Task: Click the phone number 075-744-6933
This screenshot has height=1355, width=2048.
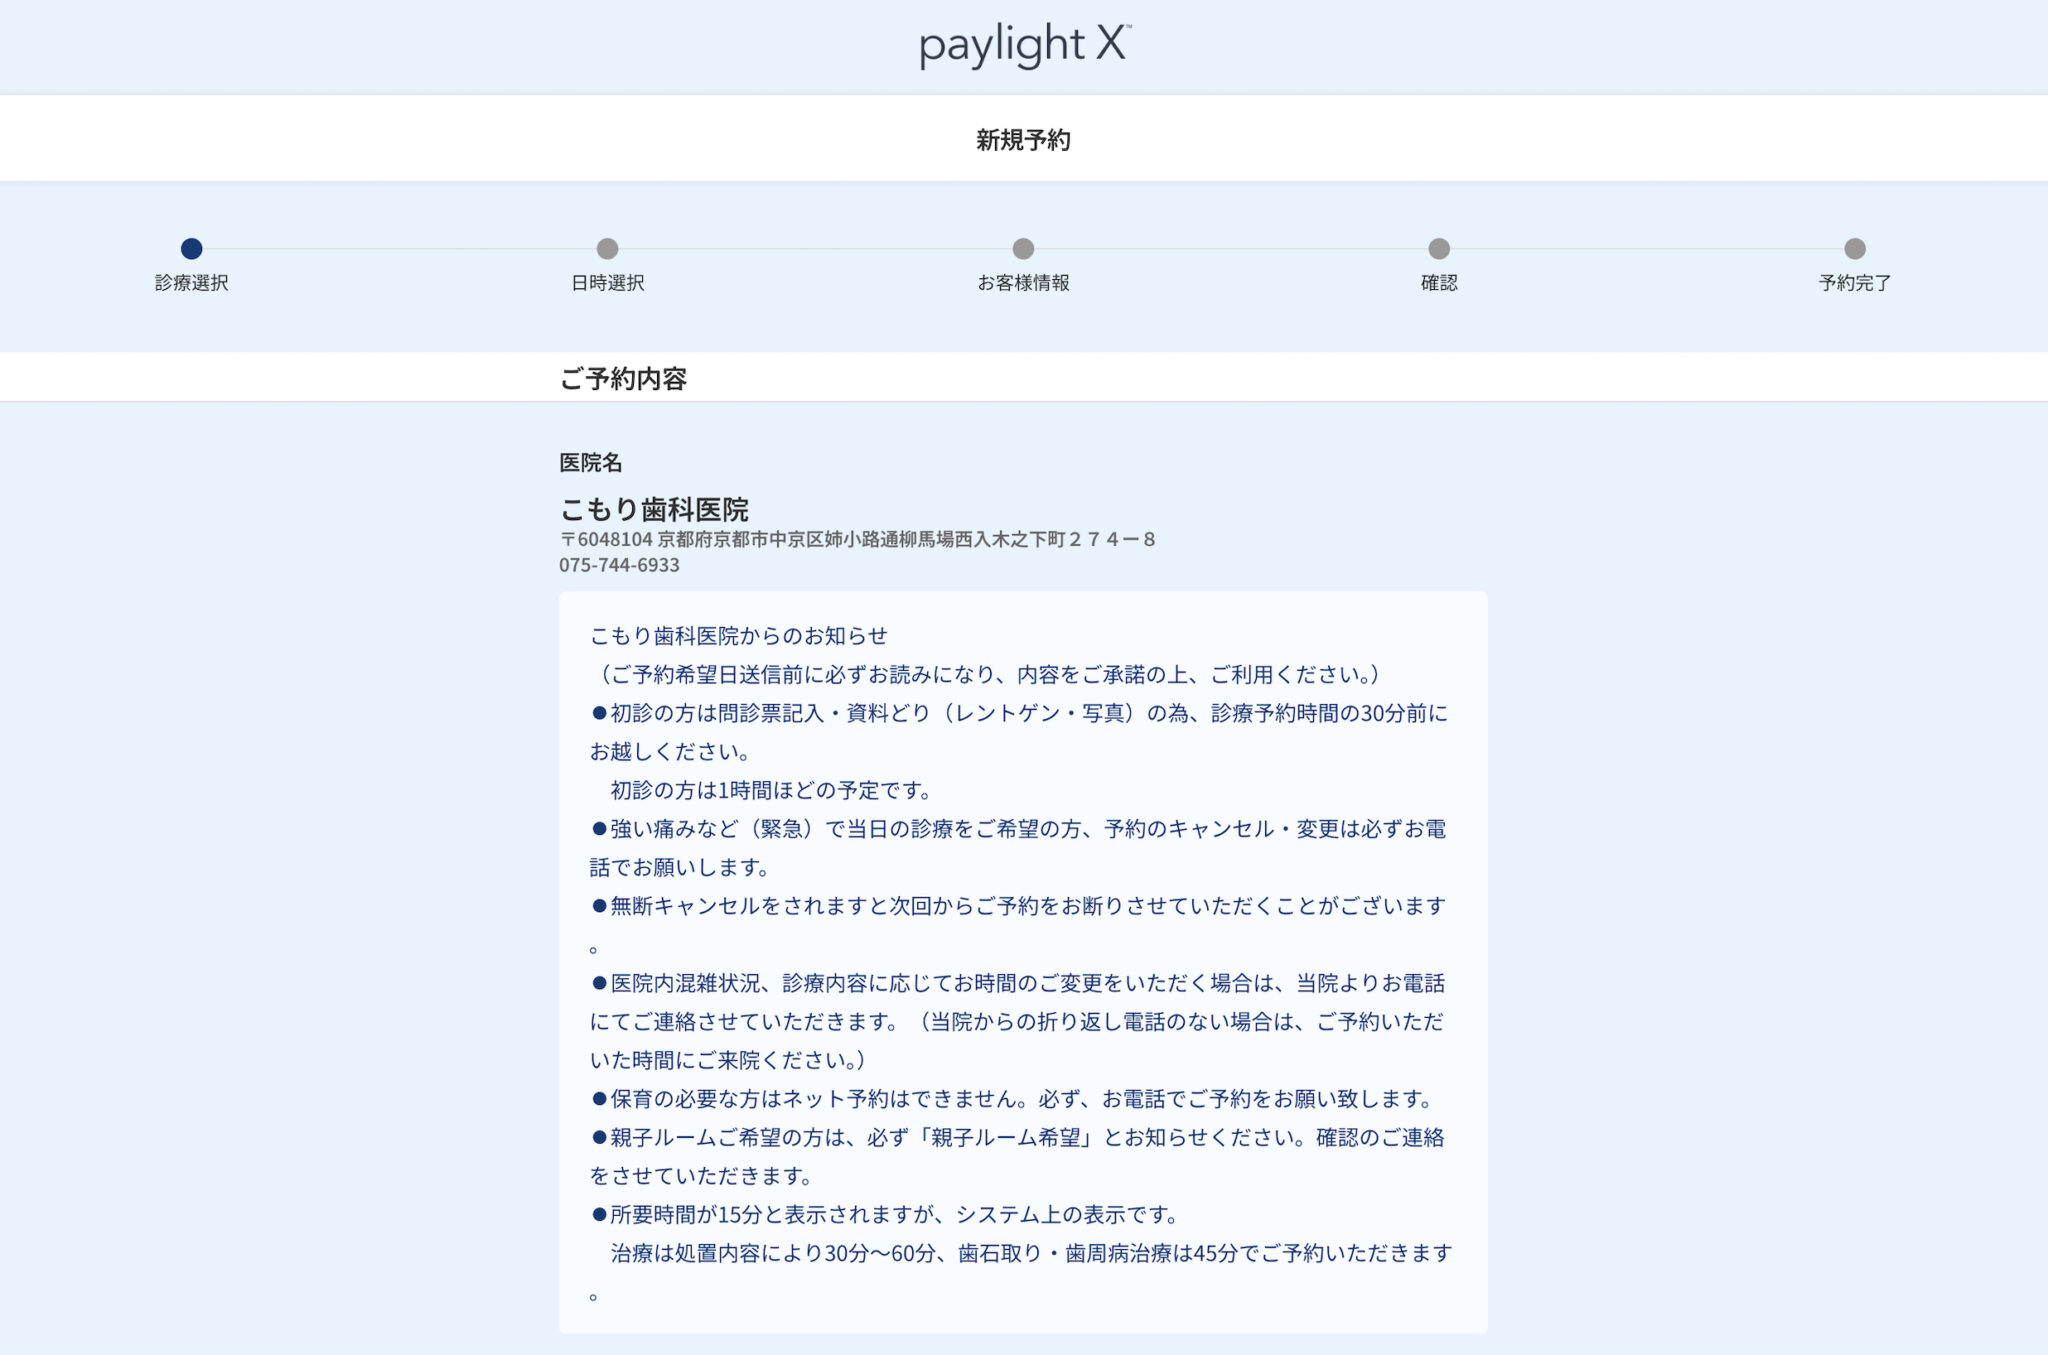Action: pyautogui.click(x=619, y=565)
